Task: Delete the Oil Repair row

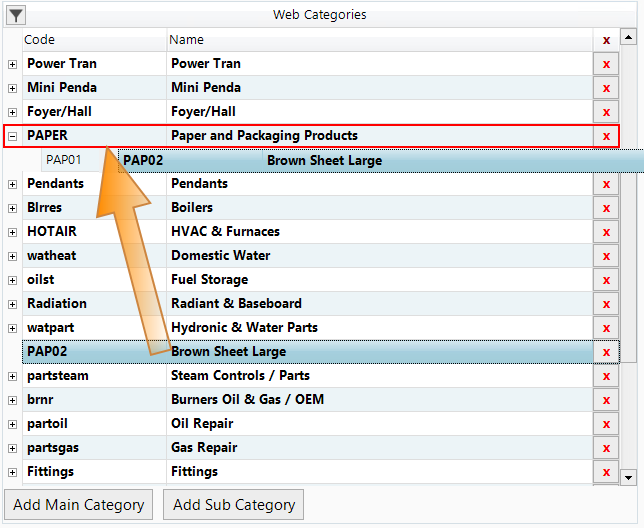Action: point(606,424)
